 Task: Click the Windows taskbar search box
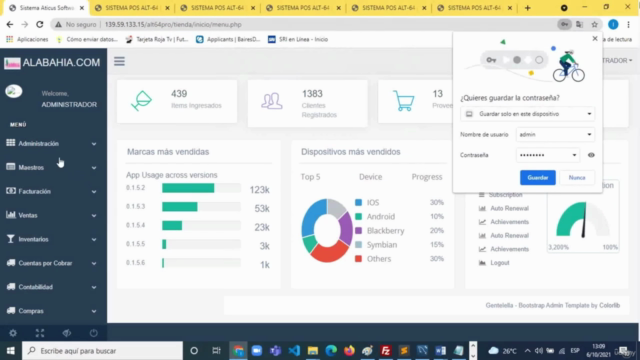click(x=102, y=351)
